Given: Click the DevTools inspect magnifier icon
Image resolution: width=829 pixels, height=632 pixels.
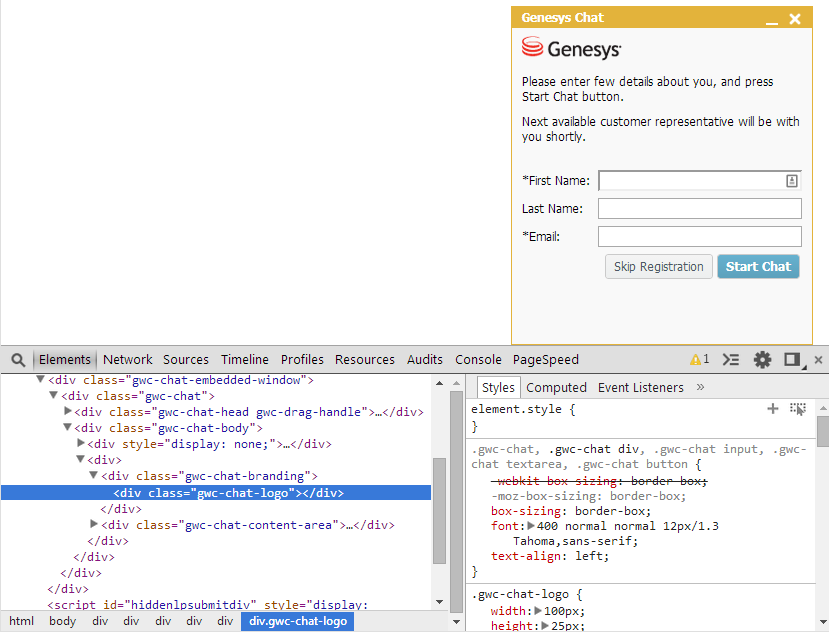Looking at the screenshot, I should coord(18,360).
